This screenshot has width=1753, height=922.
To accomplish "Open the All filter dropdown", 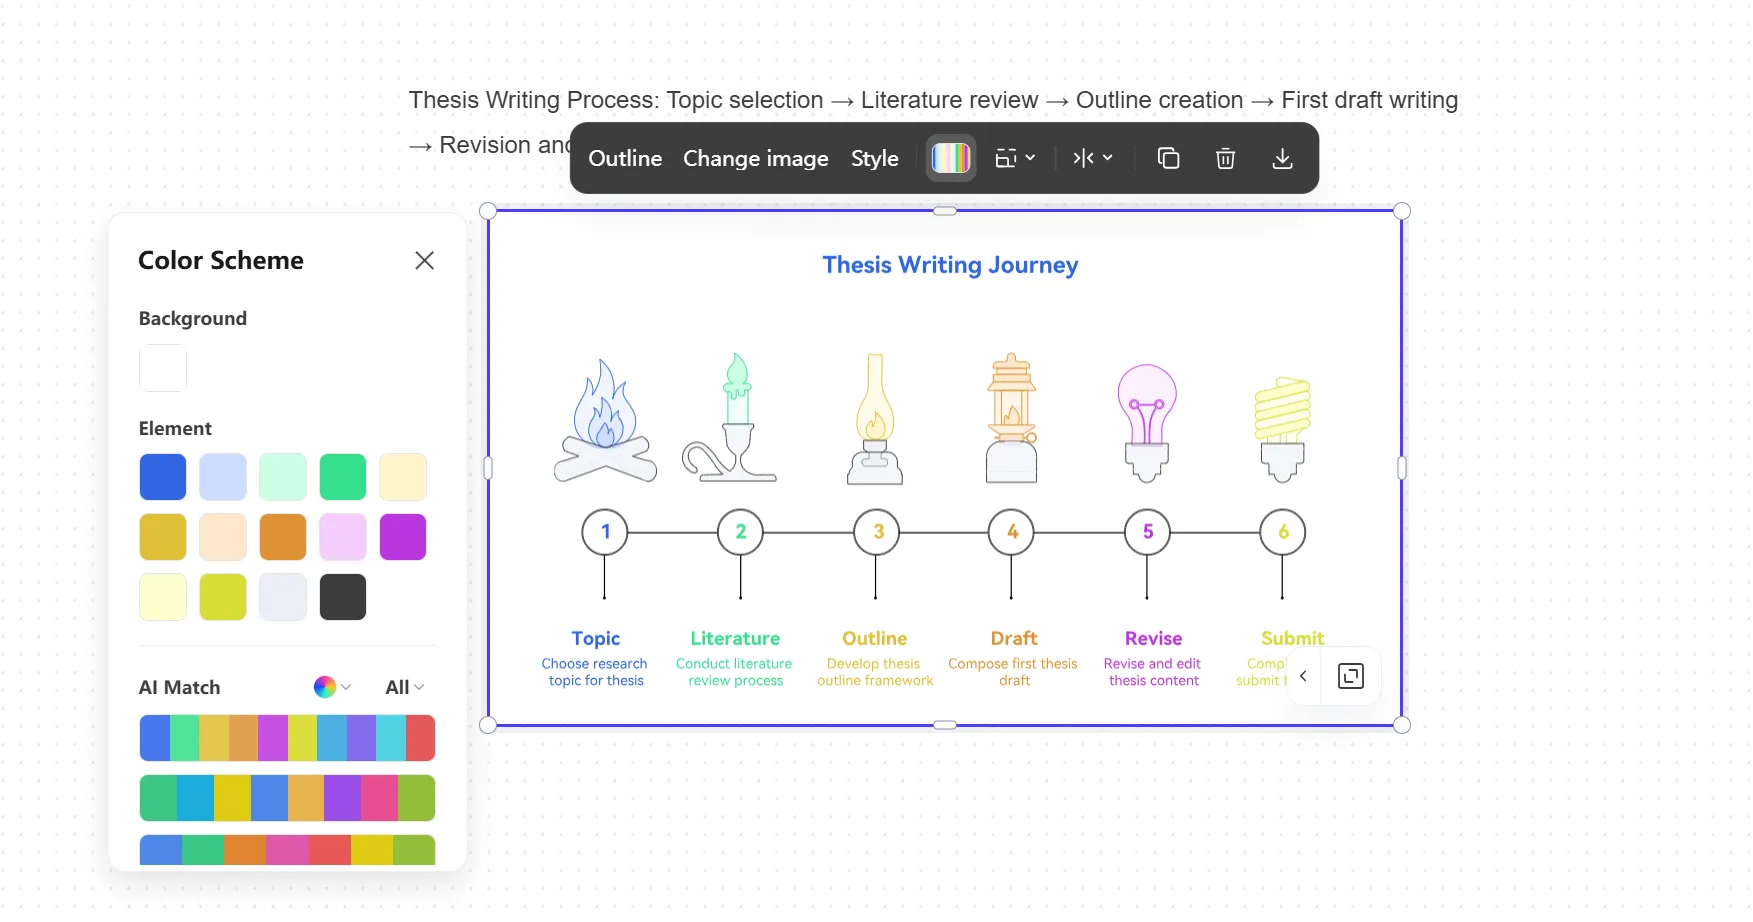I will (x=404, y=687).
